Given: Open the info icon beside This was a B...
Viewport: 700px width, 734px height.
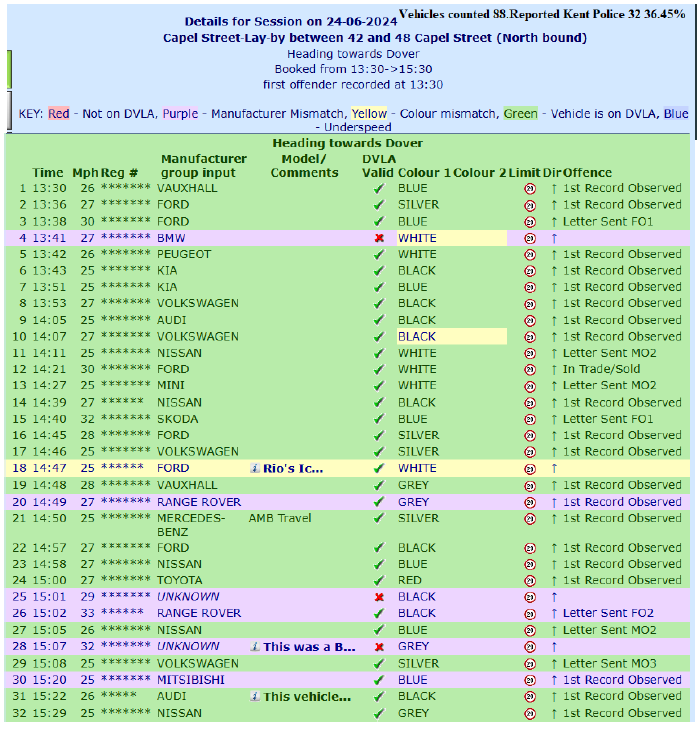Looking at the screenshot, I should click(x=255, y=646).
